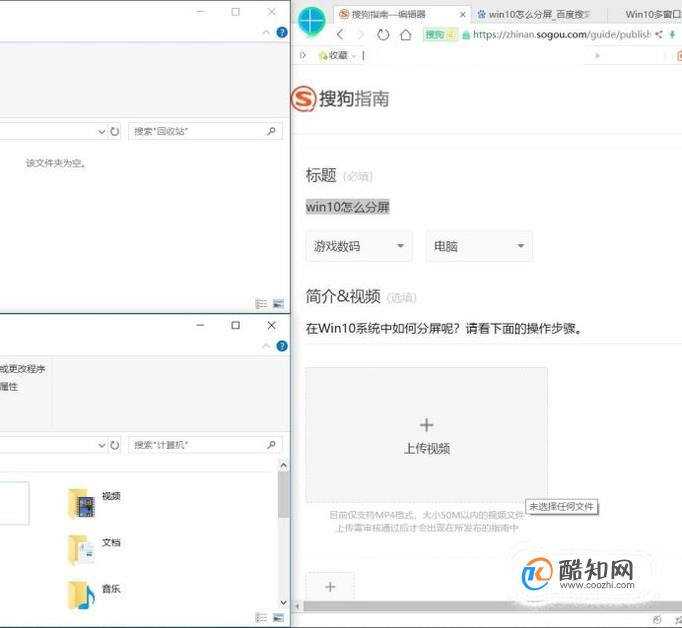Click 属性 in Computer window ribbon

click(9, 387)
